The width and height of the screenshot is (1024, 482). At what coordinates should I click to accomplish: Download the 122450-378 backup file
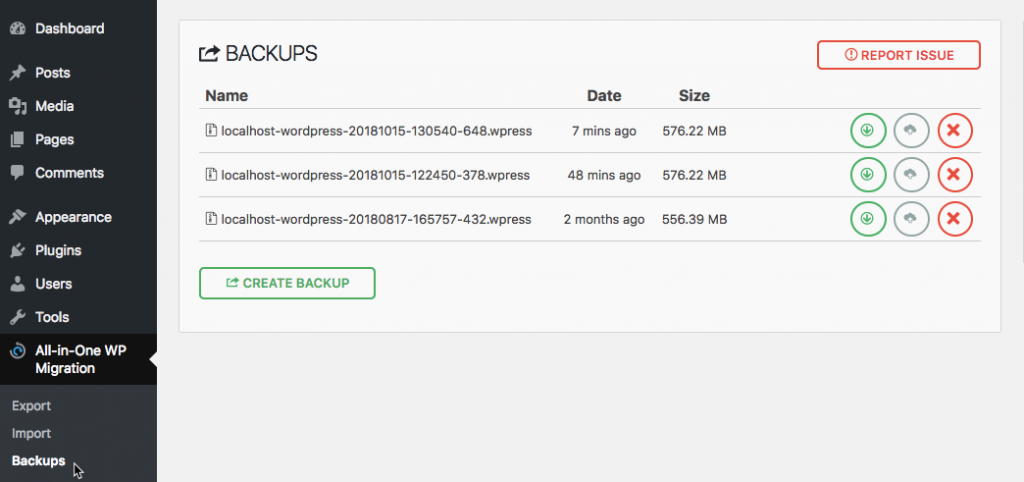coord(868,174)
